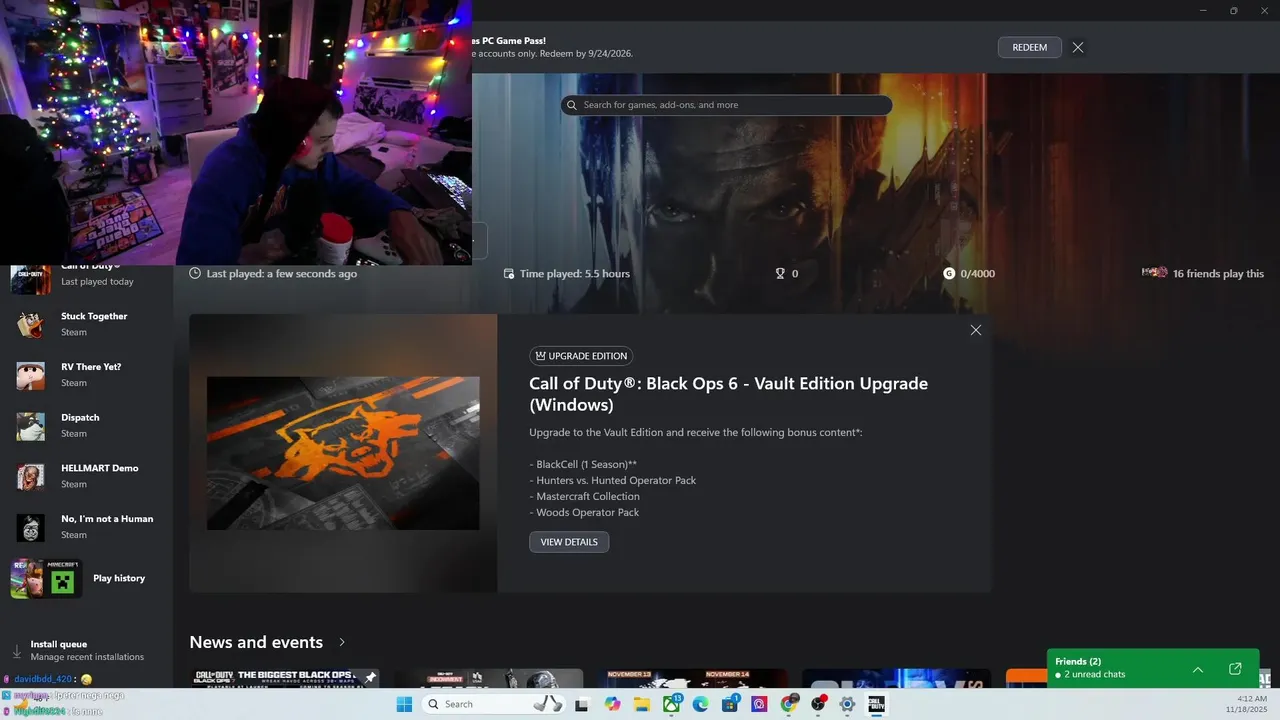Click the achievements trophy icon
Viewport: 1280px width, 720px height.
(780, 273)
